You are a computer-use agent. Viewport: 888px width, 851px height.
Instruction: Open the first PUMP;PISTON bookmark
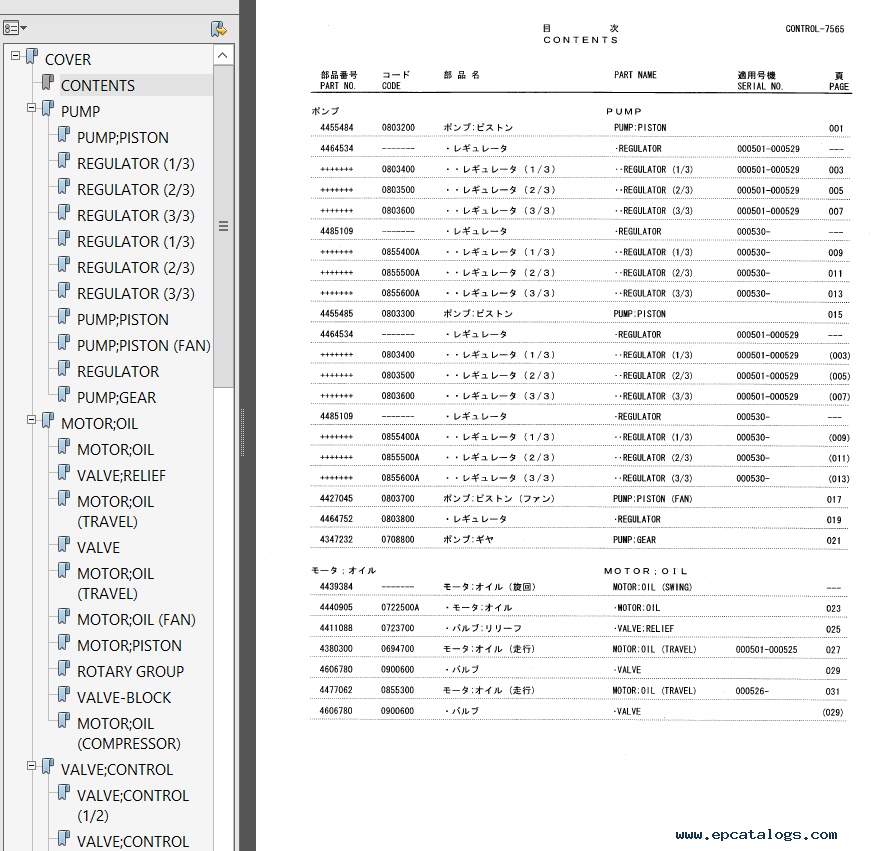[122, 138]
